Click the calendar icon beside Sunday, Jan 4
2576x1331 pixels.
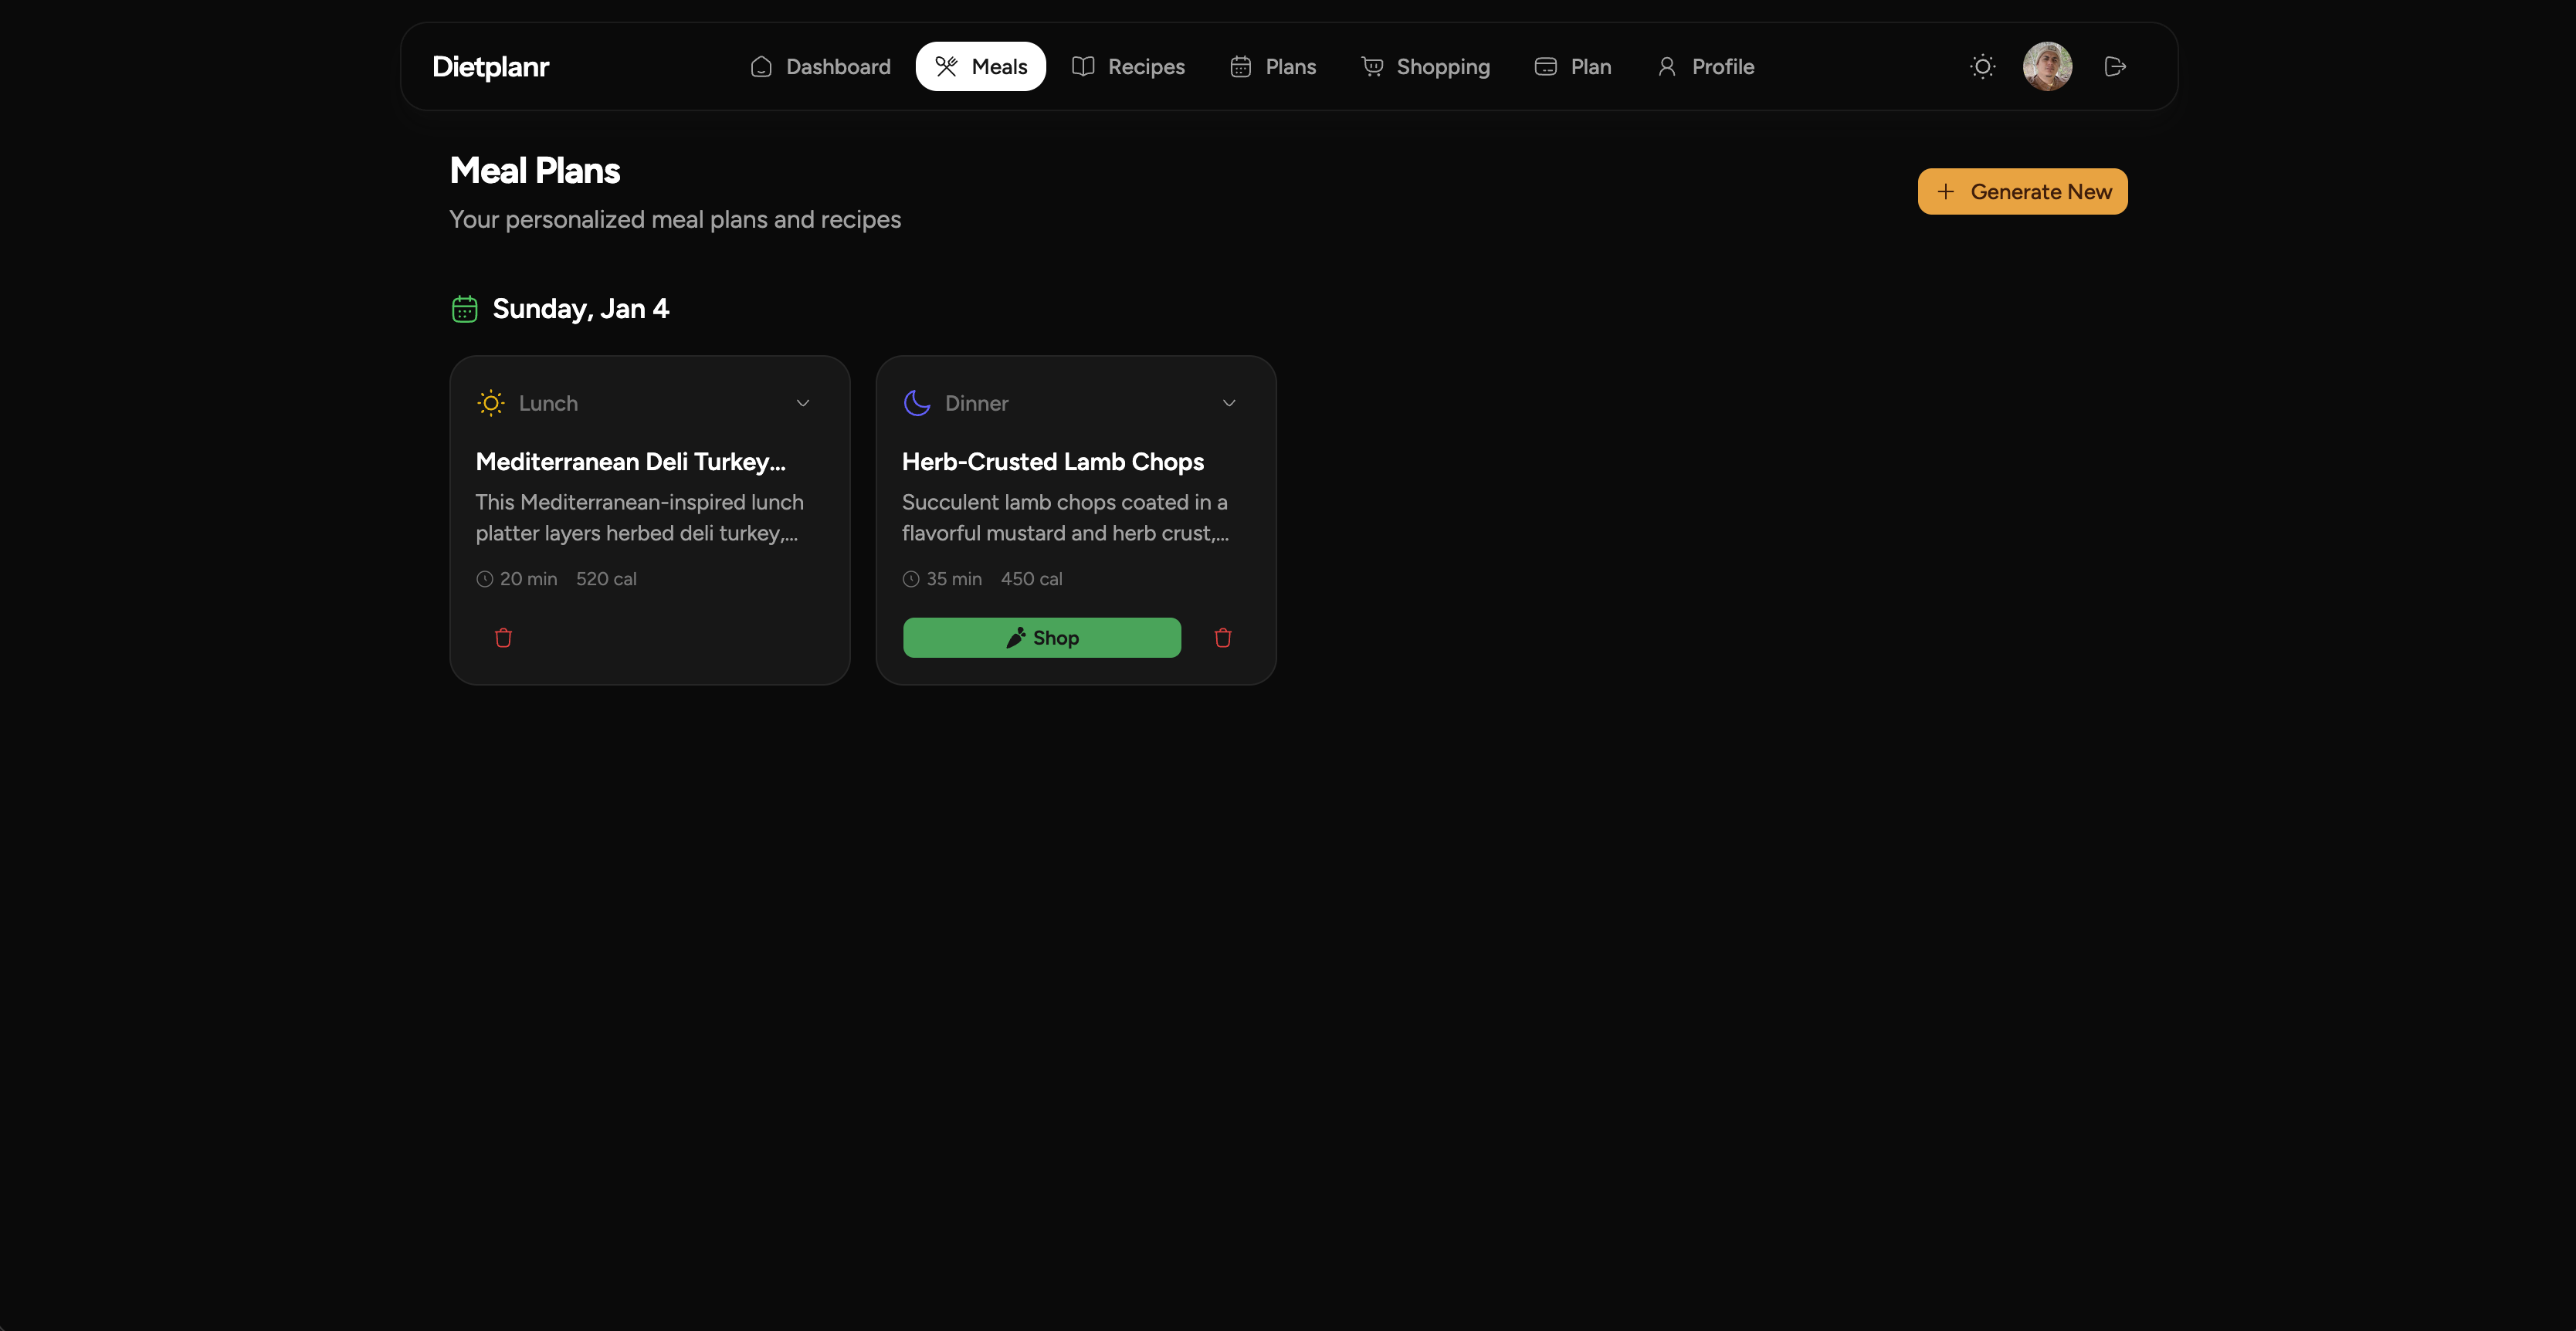(x=464, y=308)
